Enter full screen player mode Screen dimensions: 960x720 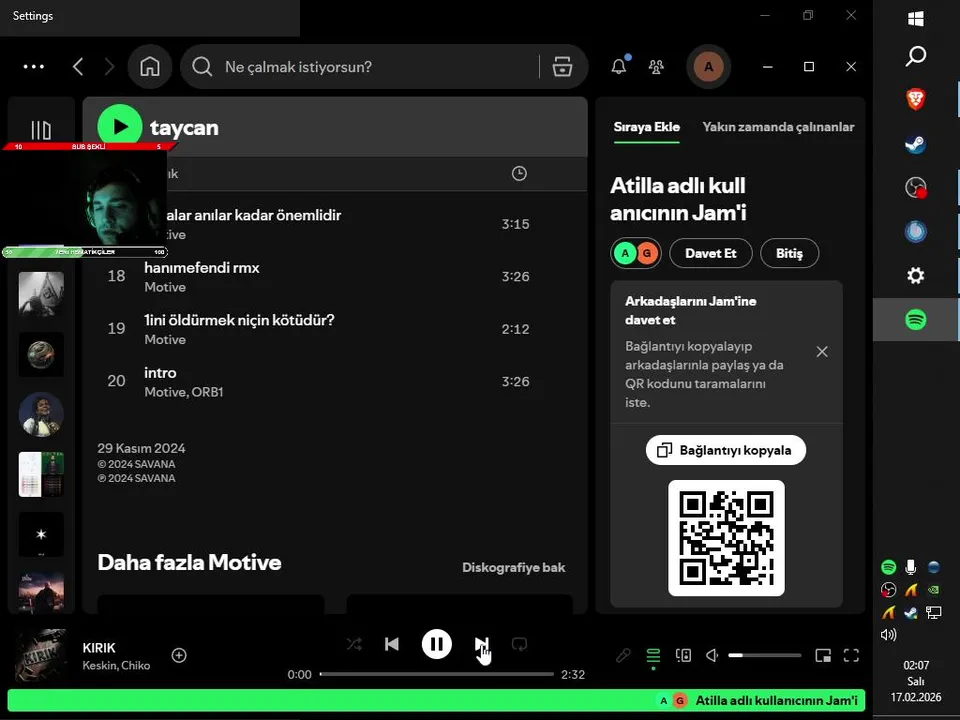coord(851,656)
